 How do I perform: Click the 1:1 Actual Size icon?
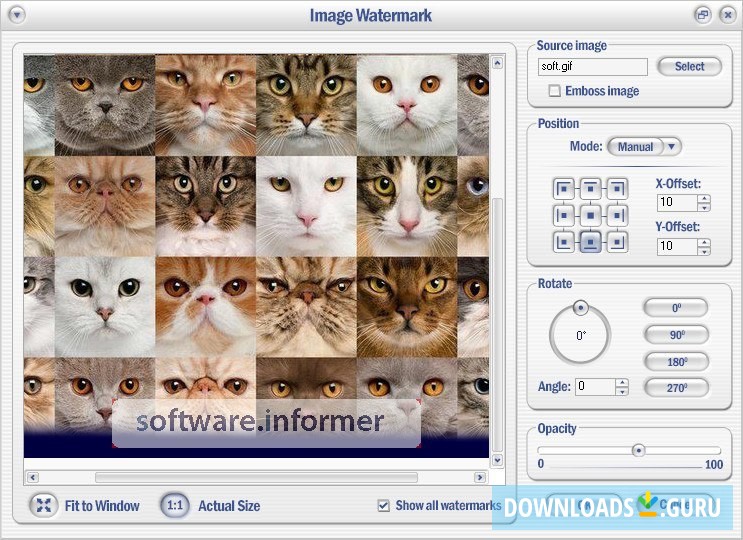tap(174, 505)
